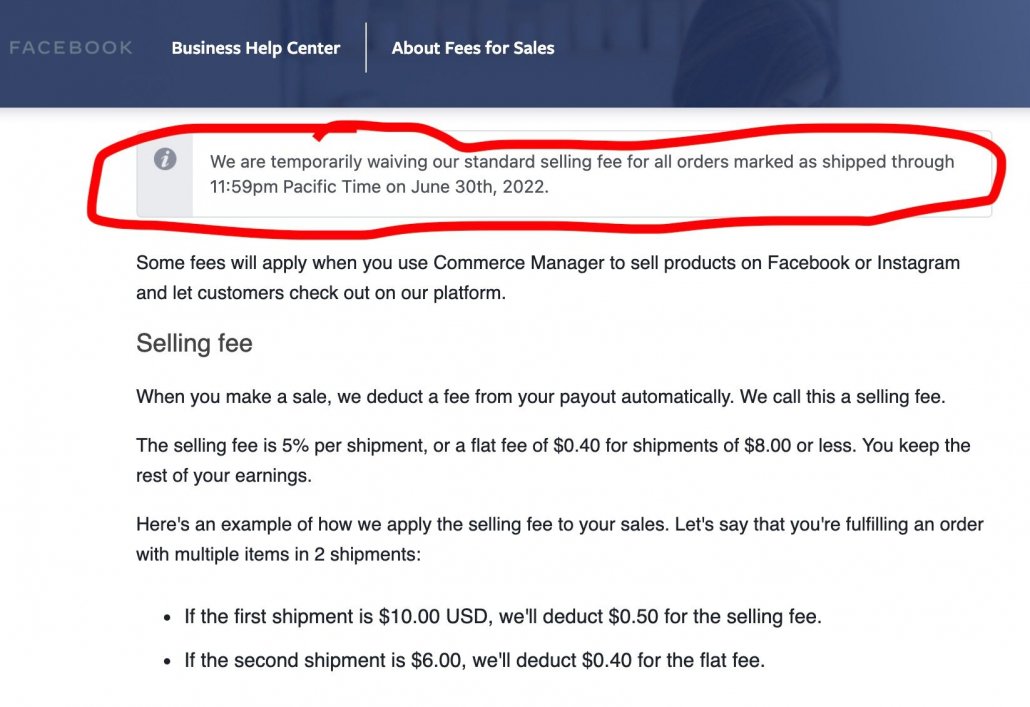Click the sentence "When you make a sale"
The height and width of the screenshot is (707, 1030).
540,396
